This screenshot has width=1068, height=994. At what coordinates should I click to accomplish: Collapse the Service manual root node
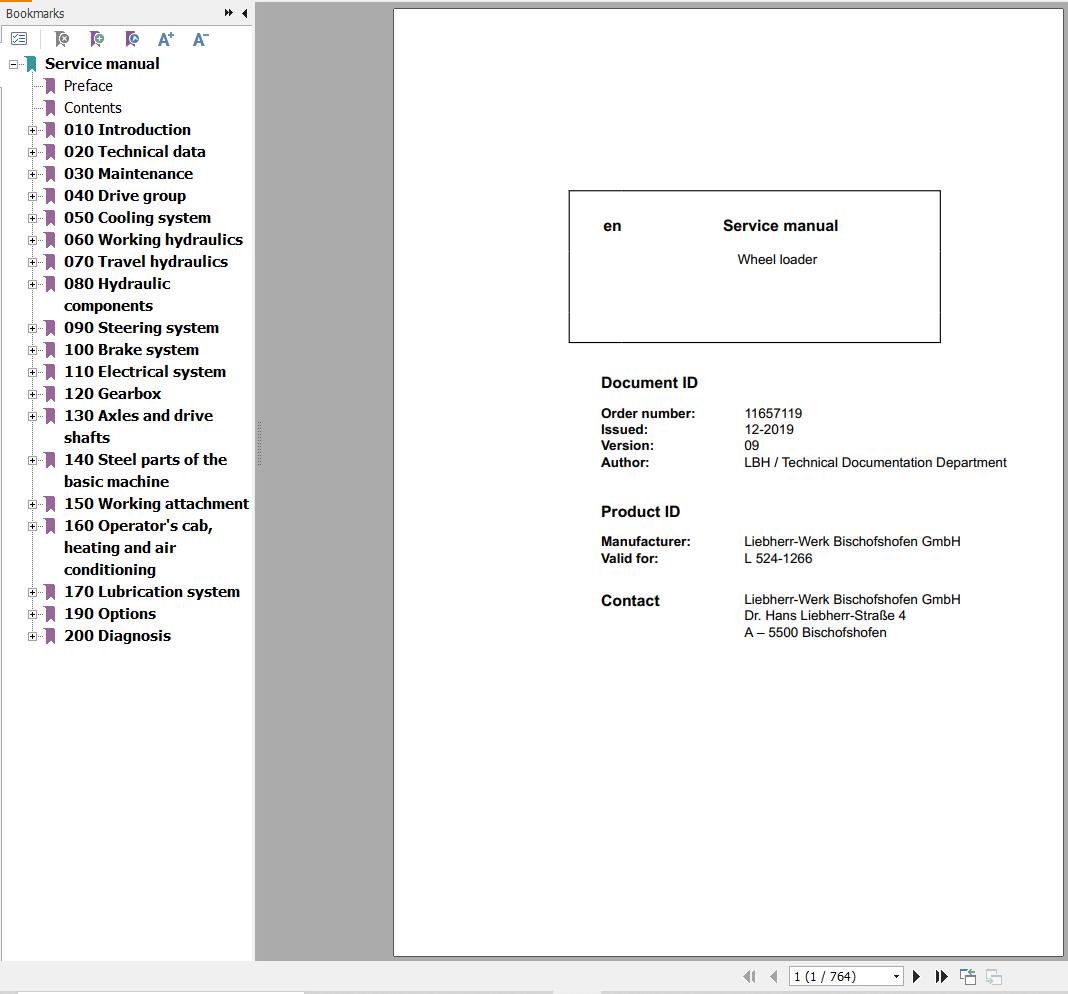13,64
